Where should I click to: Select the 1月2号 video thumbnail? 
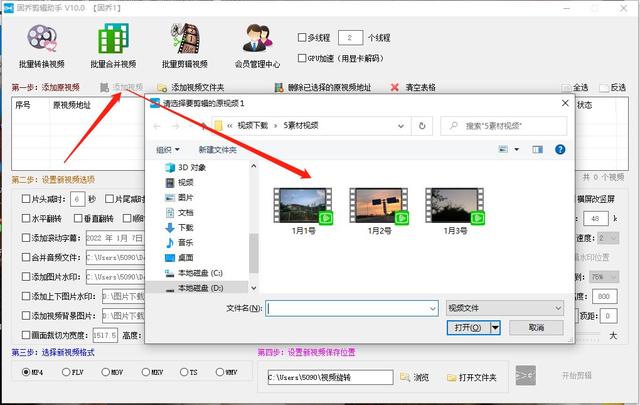tap(379, 205)
